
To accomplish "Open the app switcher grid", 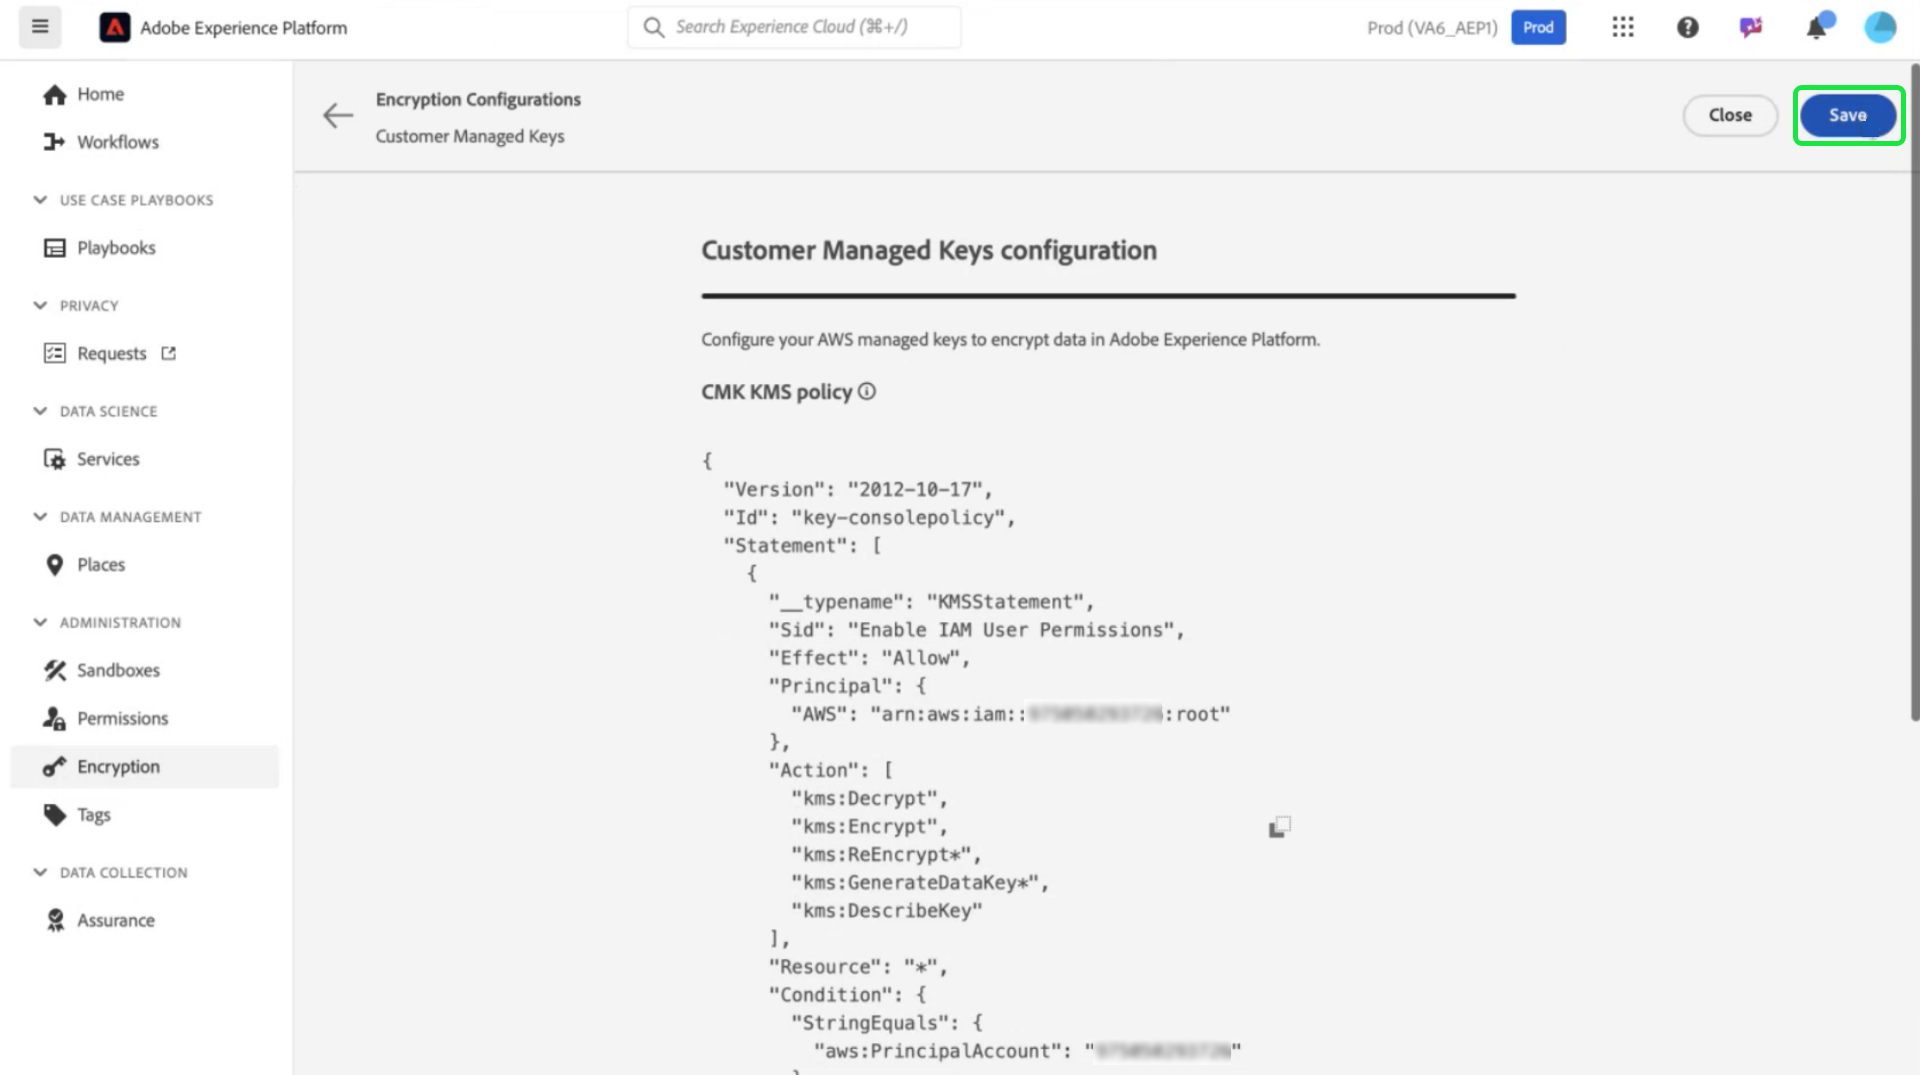I will coord(1623,27).
